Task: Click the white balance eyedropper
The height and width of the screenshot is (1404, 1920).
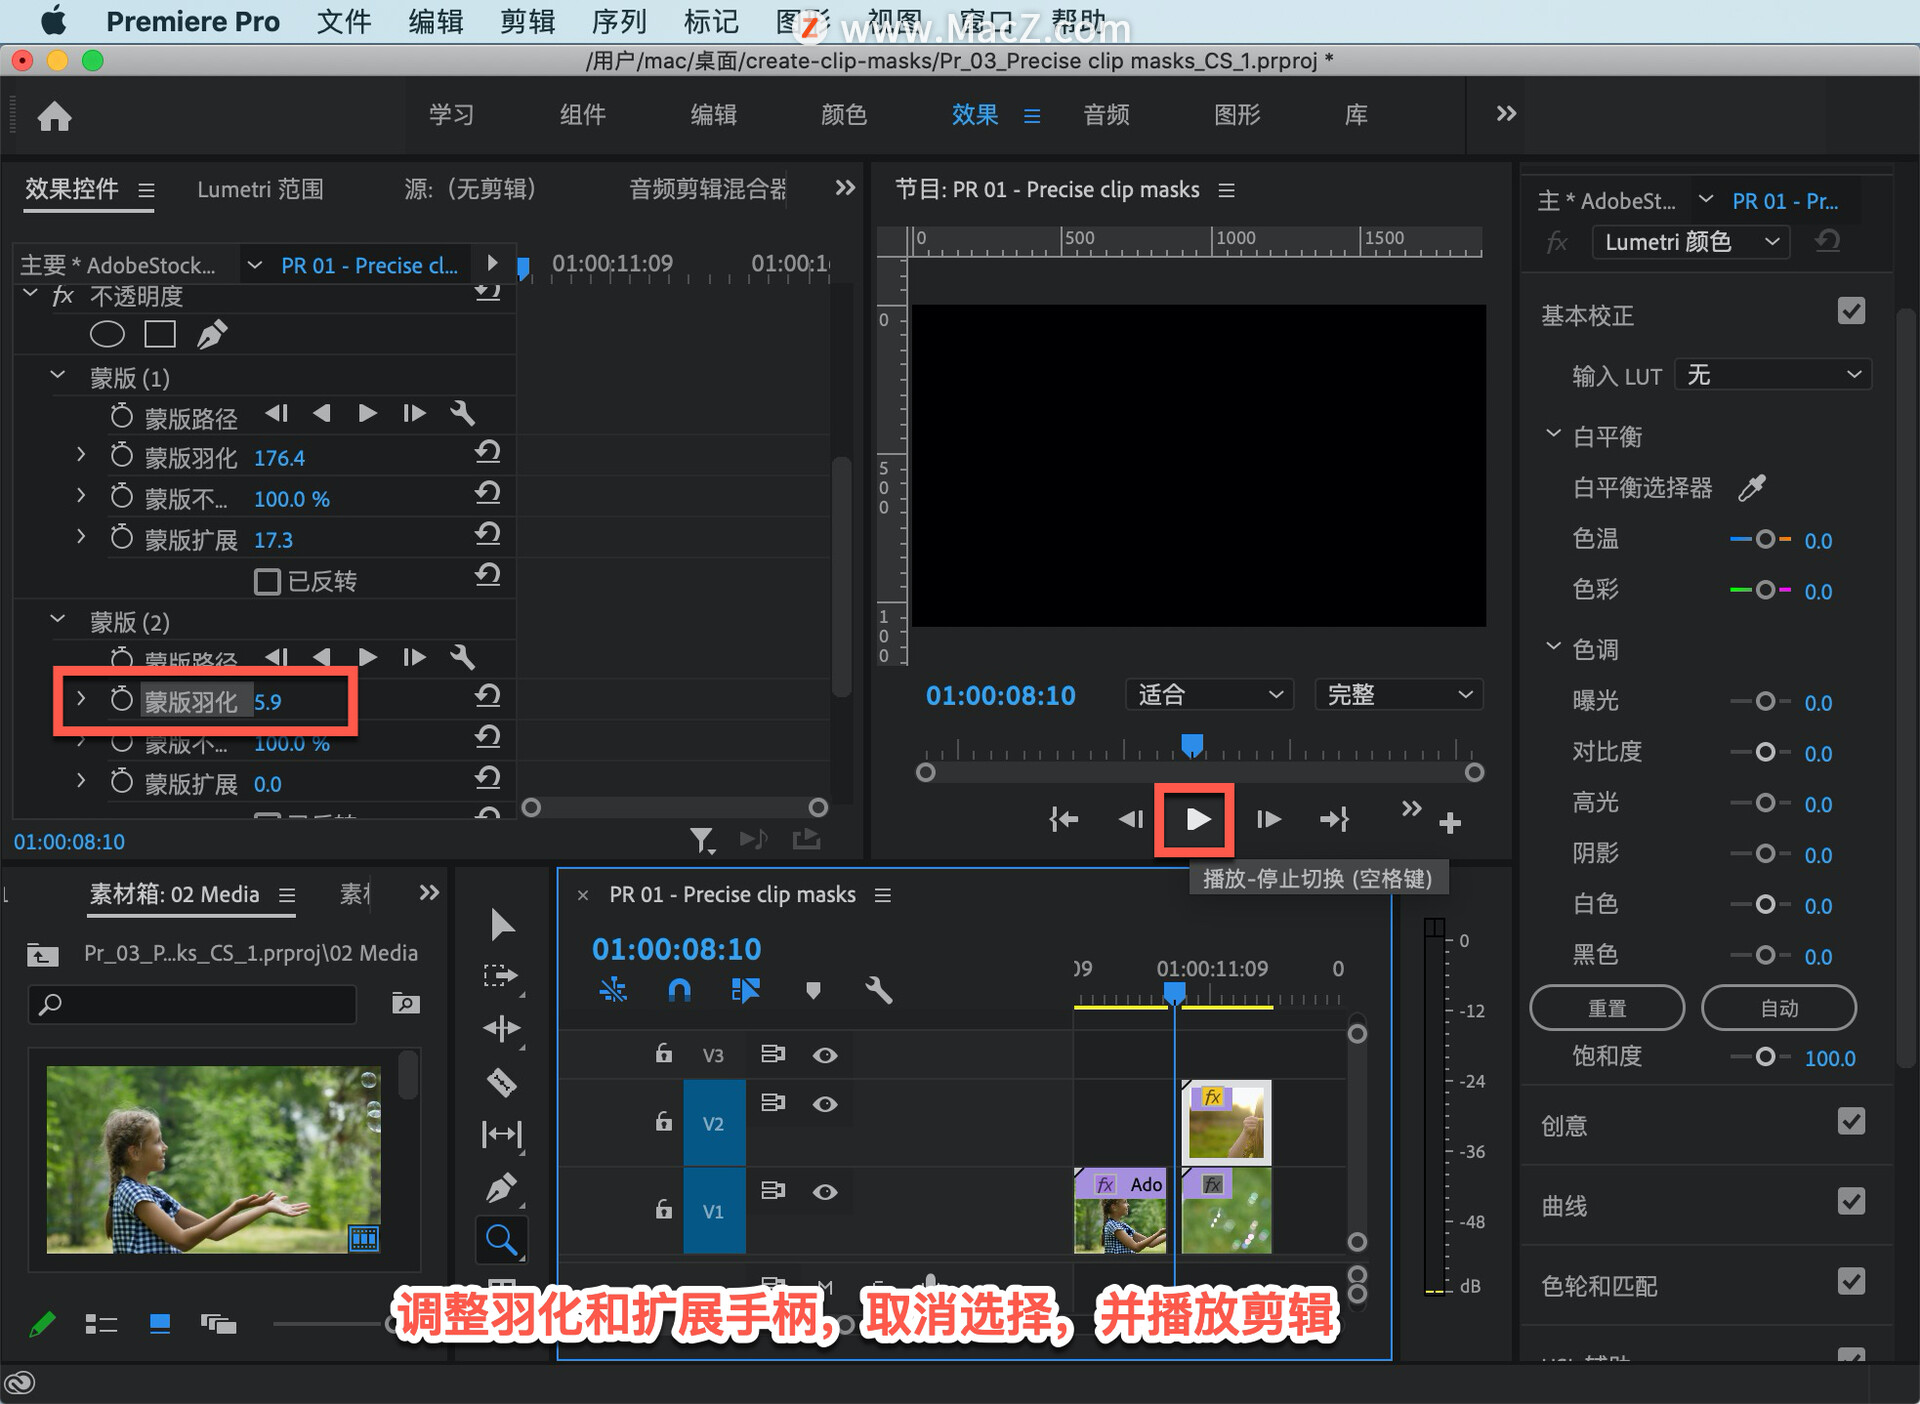Action: point(1752,487)
